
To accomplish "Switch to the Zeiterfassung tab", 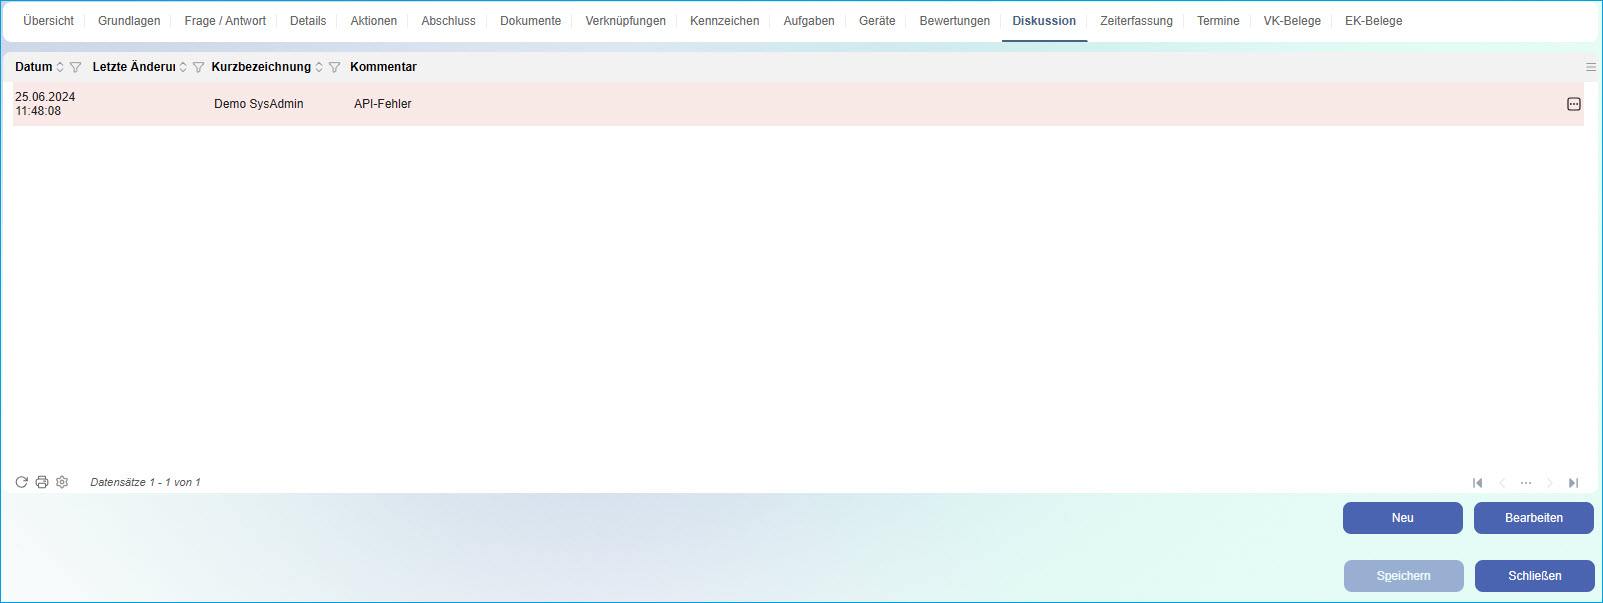I will tap(1136, 21).
